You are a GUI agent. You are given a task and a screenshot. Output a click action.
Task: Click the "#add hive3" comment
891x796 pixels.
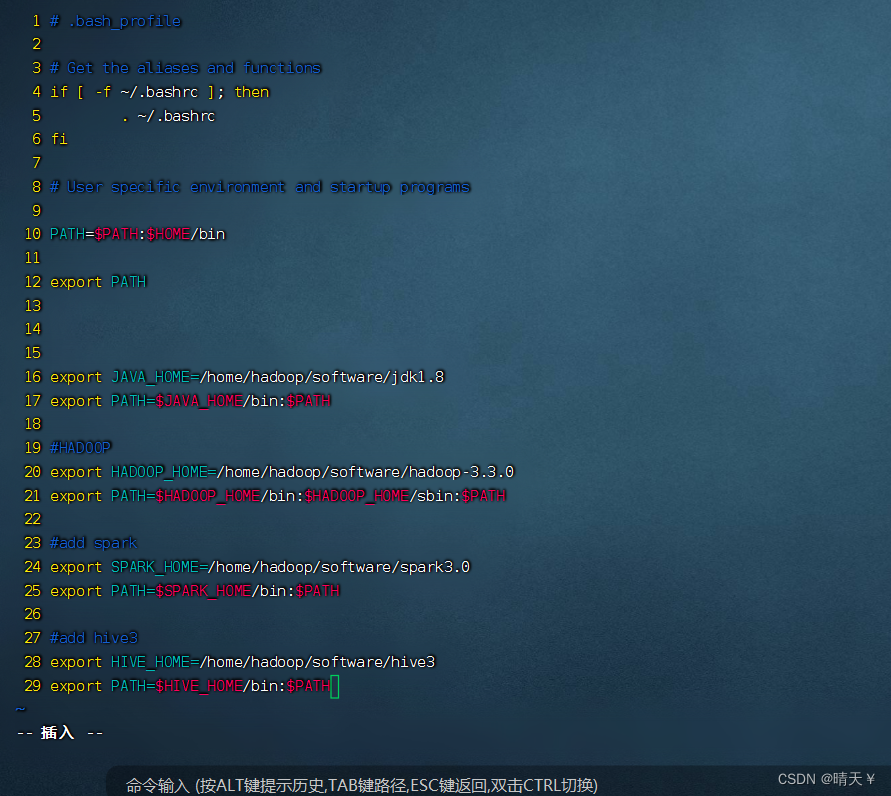pos(92,637)
